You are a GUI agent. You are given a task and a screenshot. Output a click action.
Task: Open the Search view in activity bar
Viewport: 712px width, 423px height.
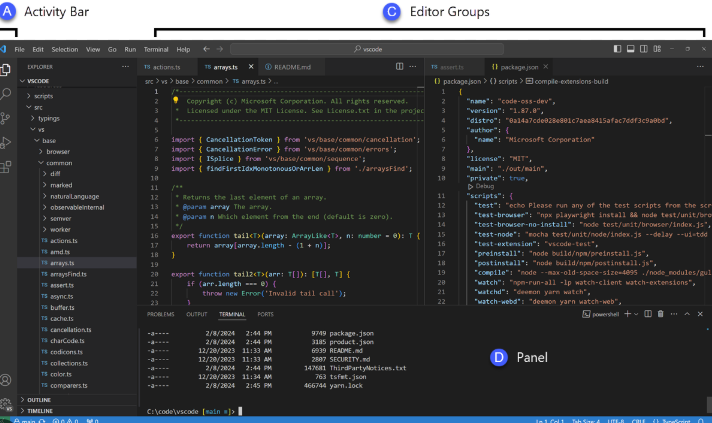coord(8,94)
